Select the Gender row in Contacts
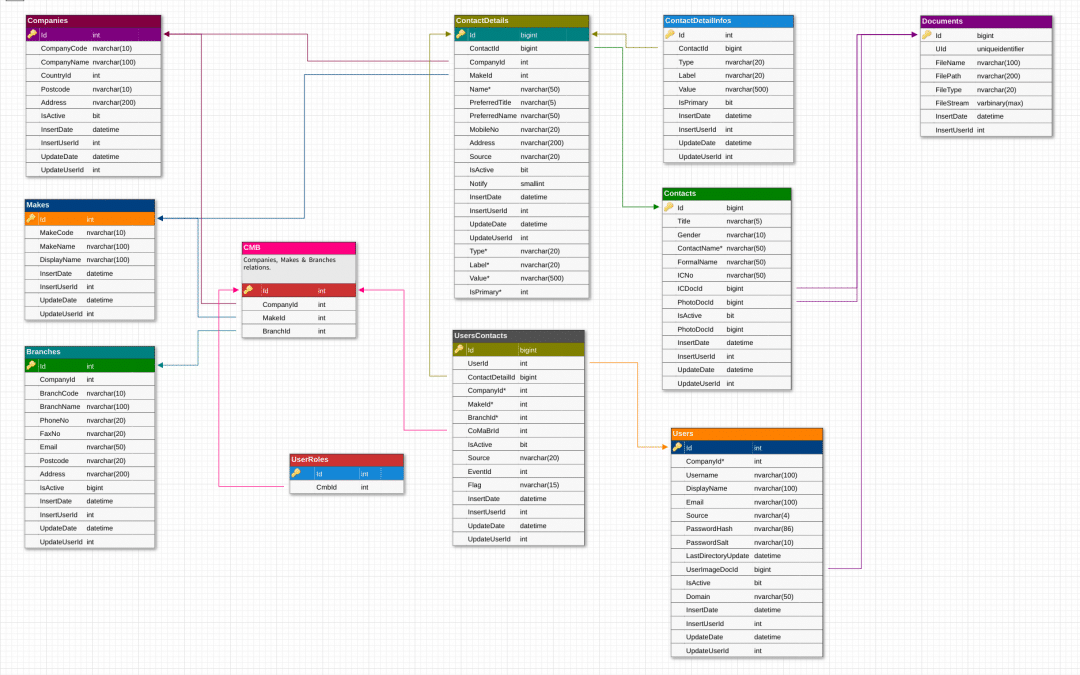Viewport: 1080px width, 675px height. pos(727,235)
